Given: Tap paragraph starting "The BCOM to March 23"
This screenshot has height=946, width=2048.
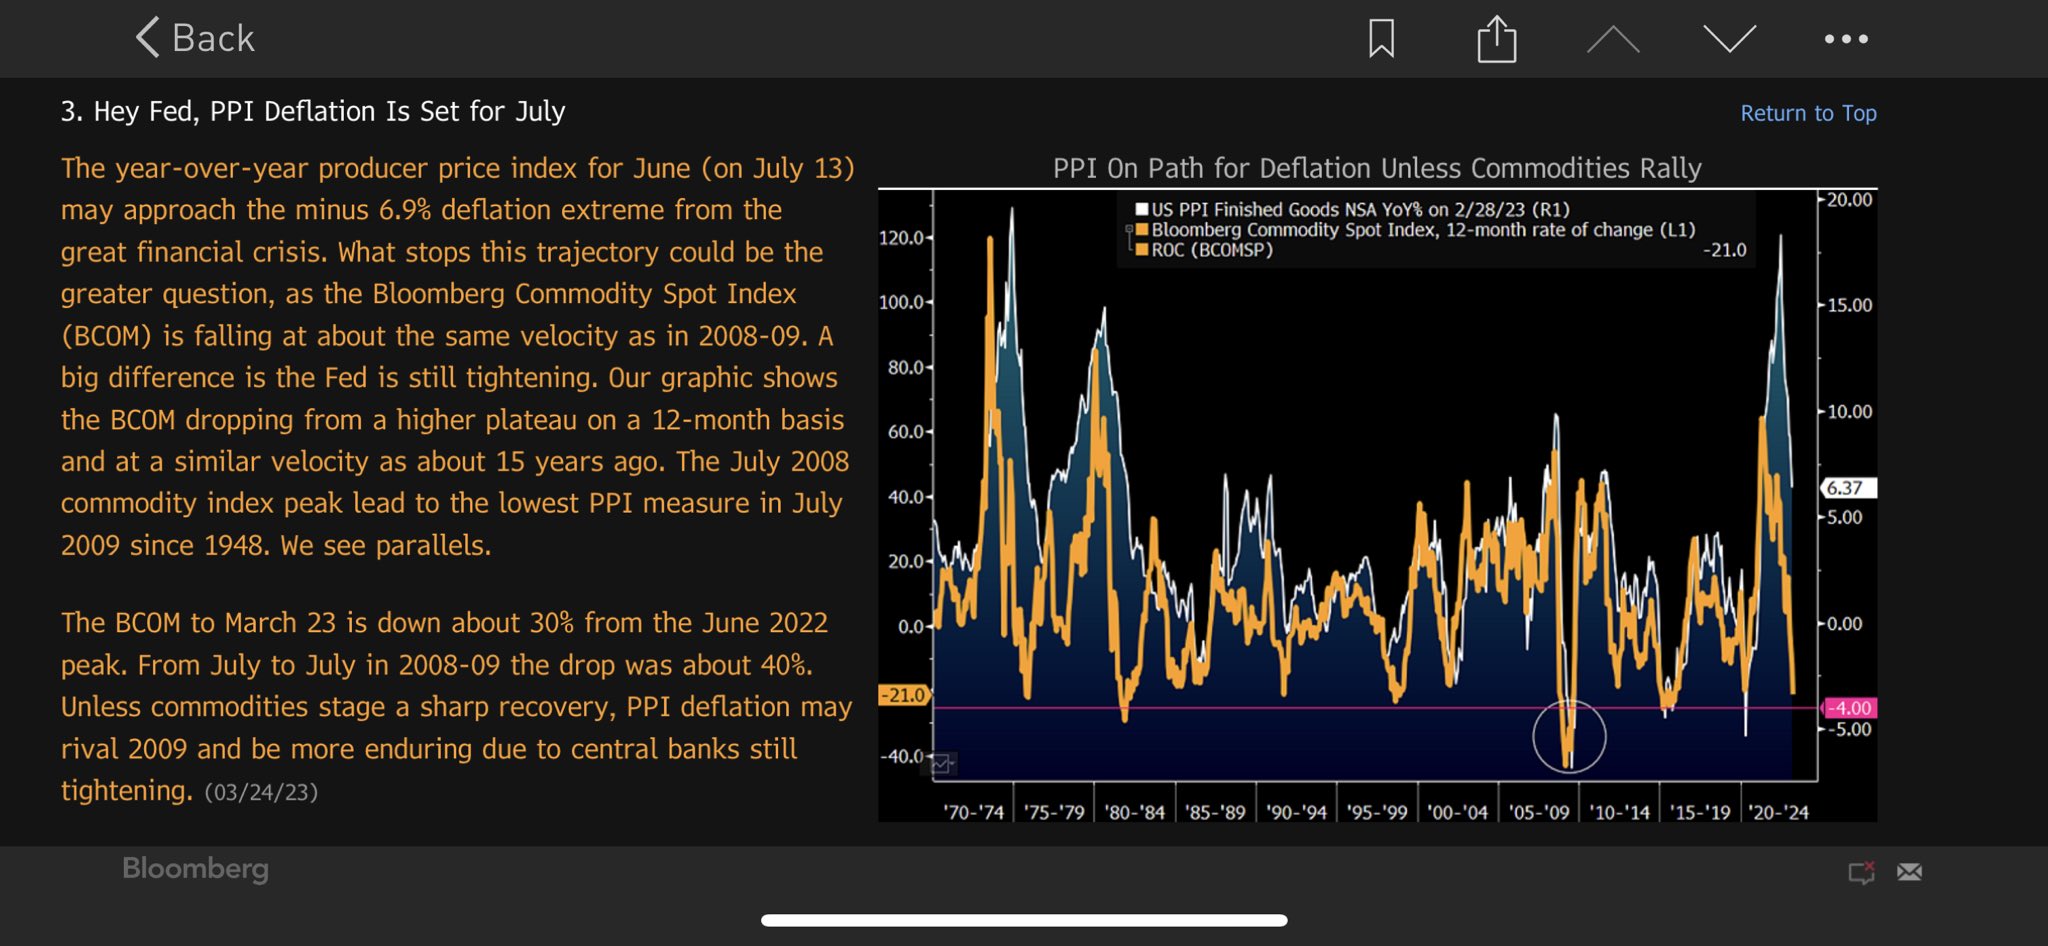Looking at the screenshot, I should pyautogui.click(x=457, y=707).
